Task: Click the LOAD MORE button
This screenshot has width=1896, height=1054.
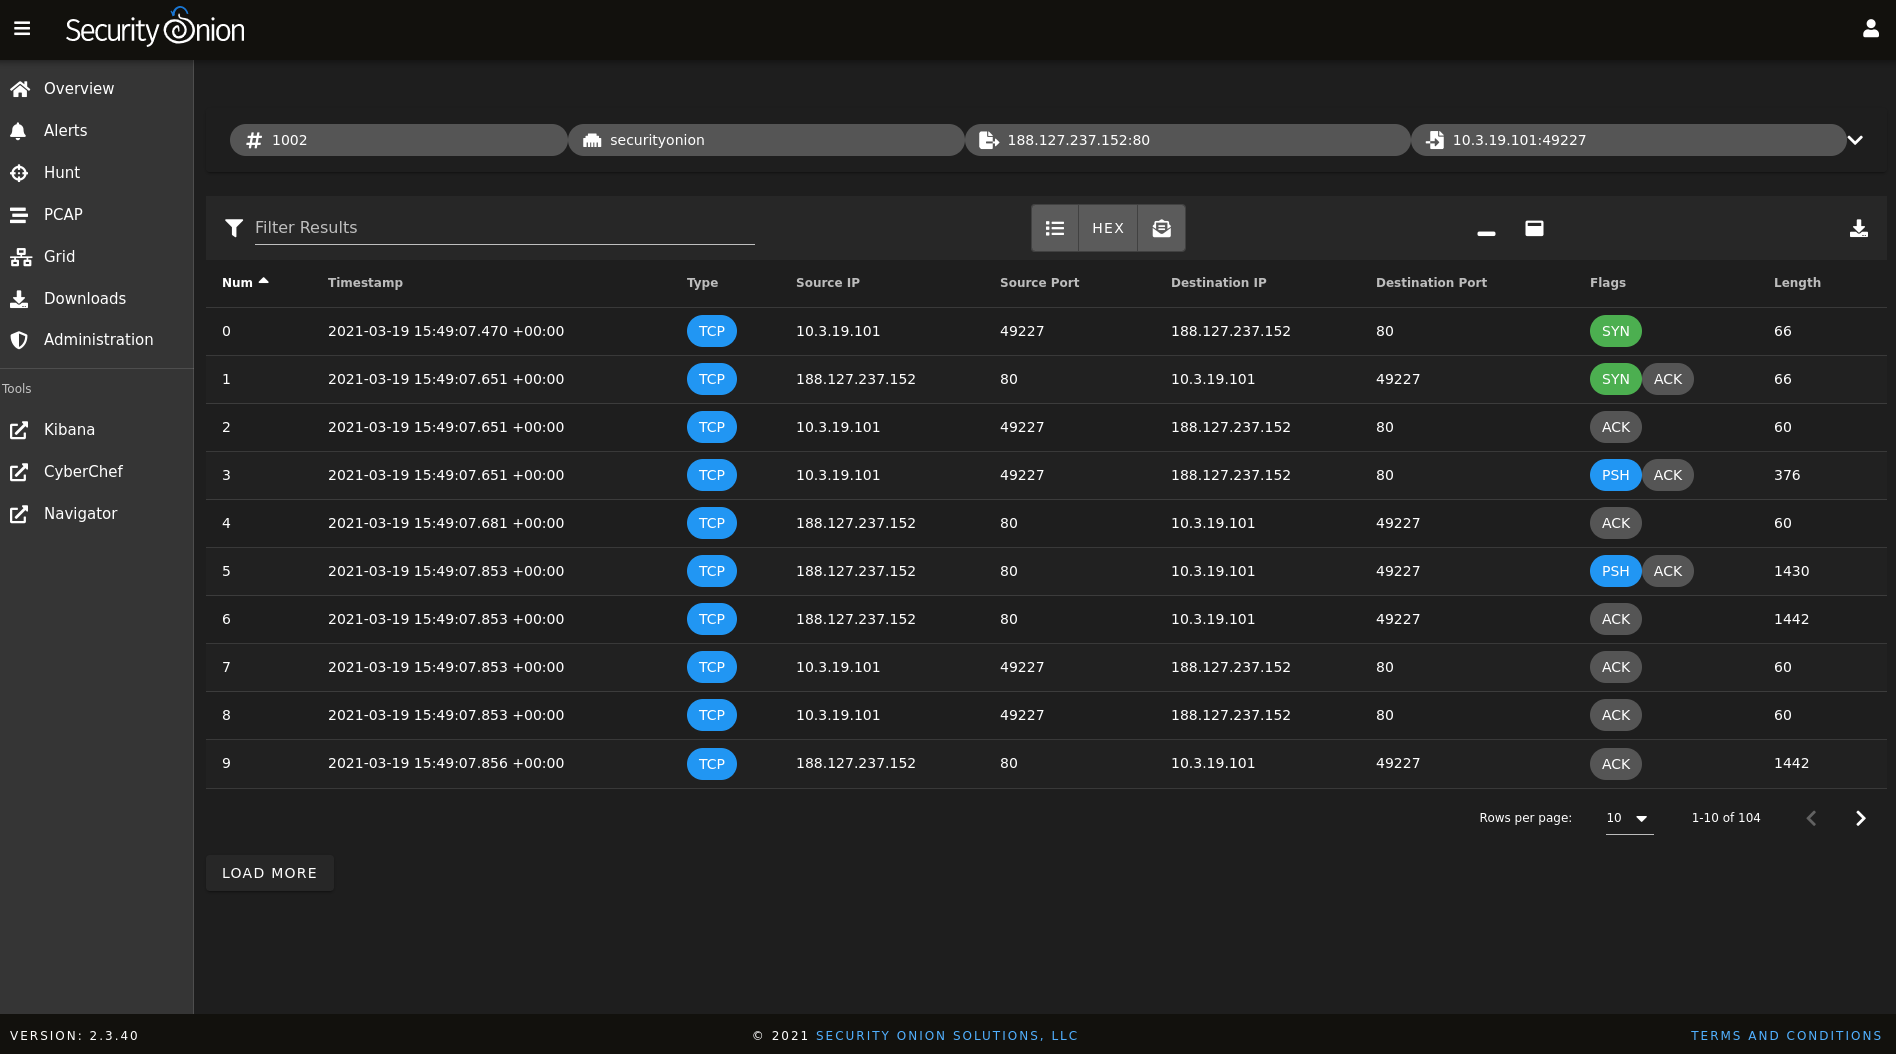Action: [269, 872]
